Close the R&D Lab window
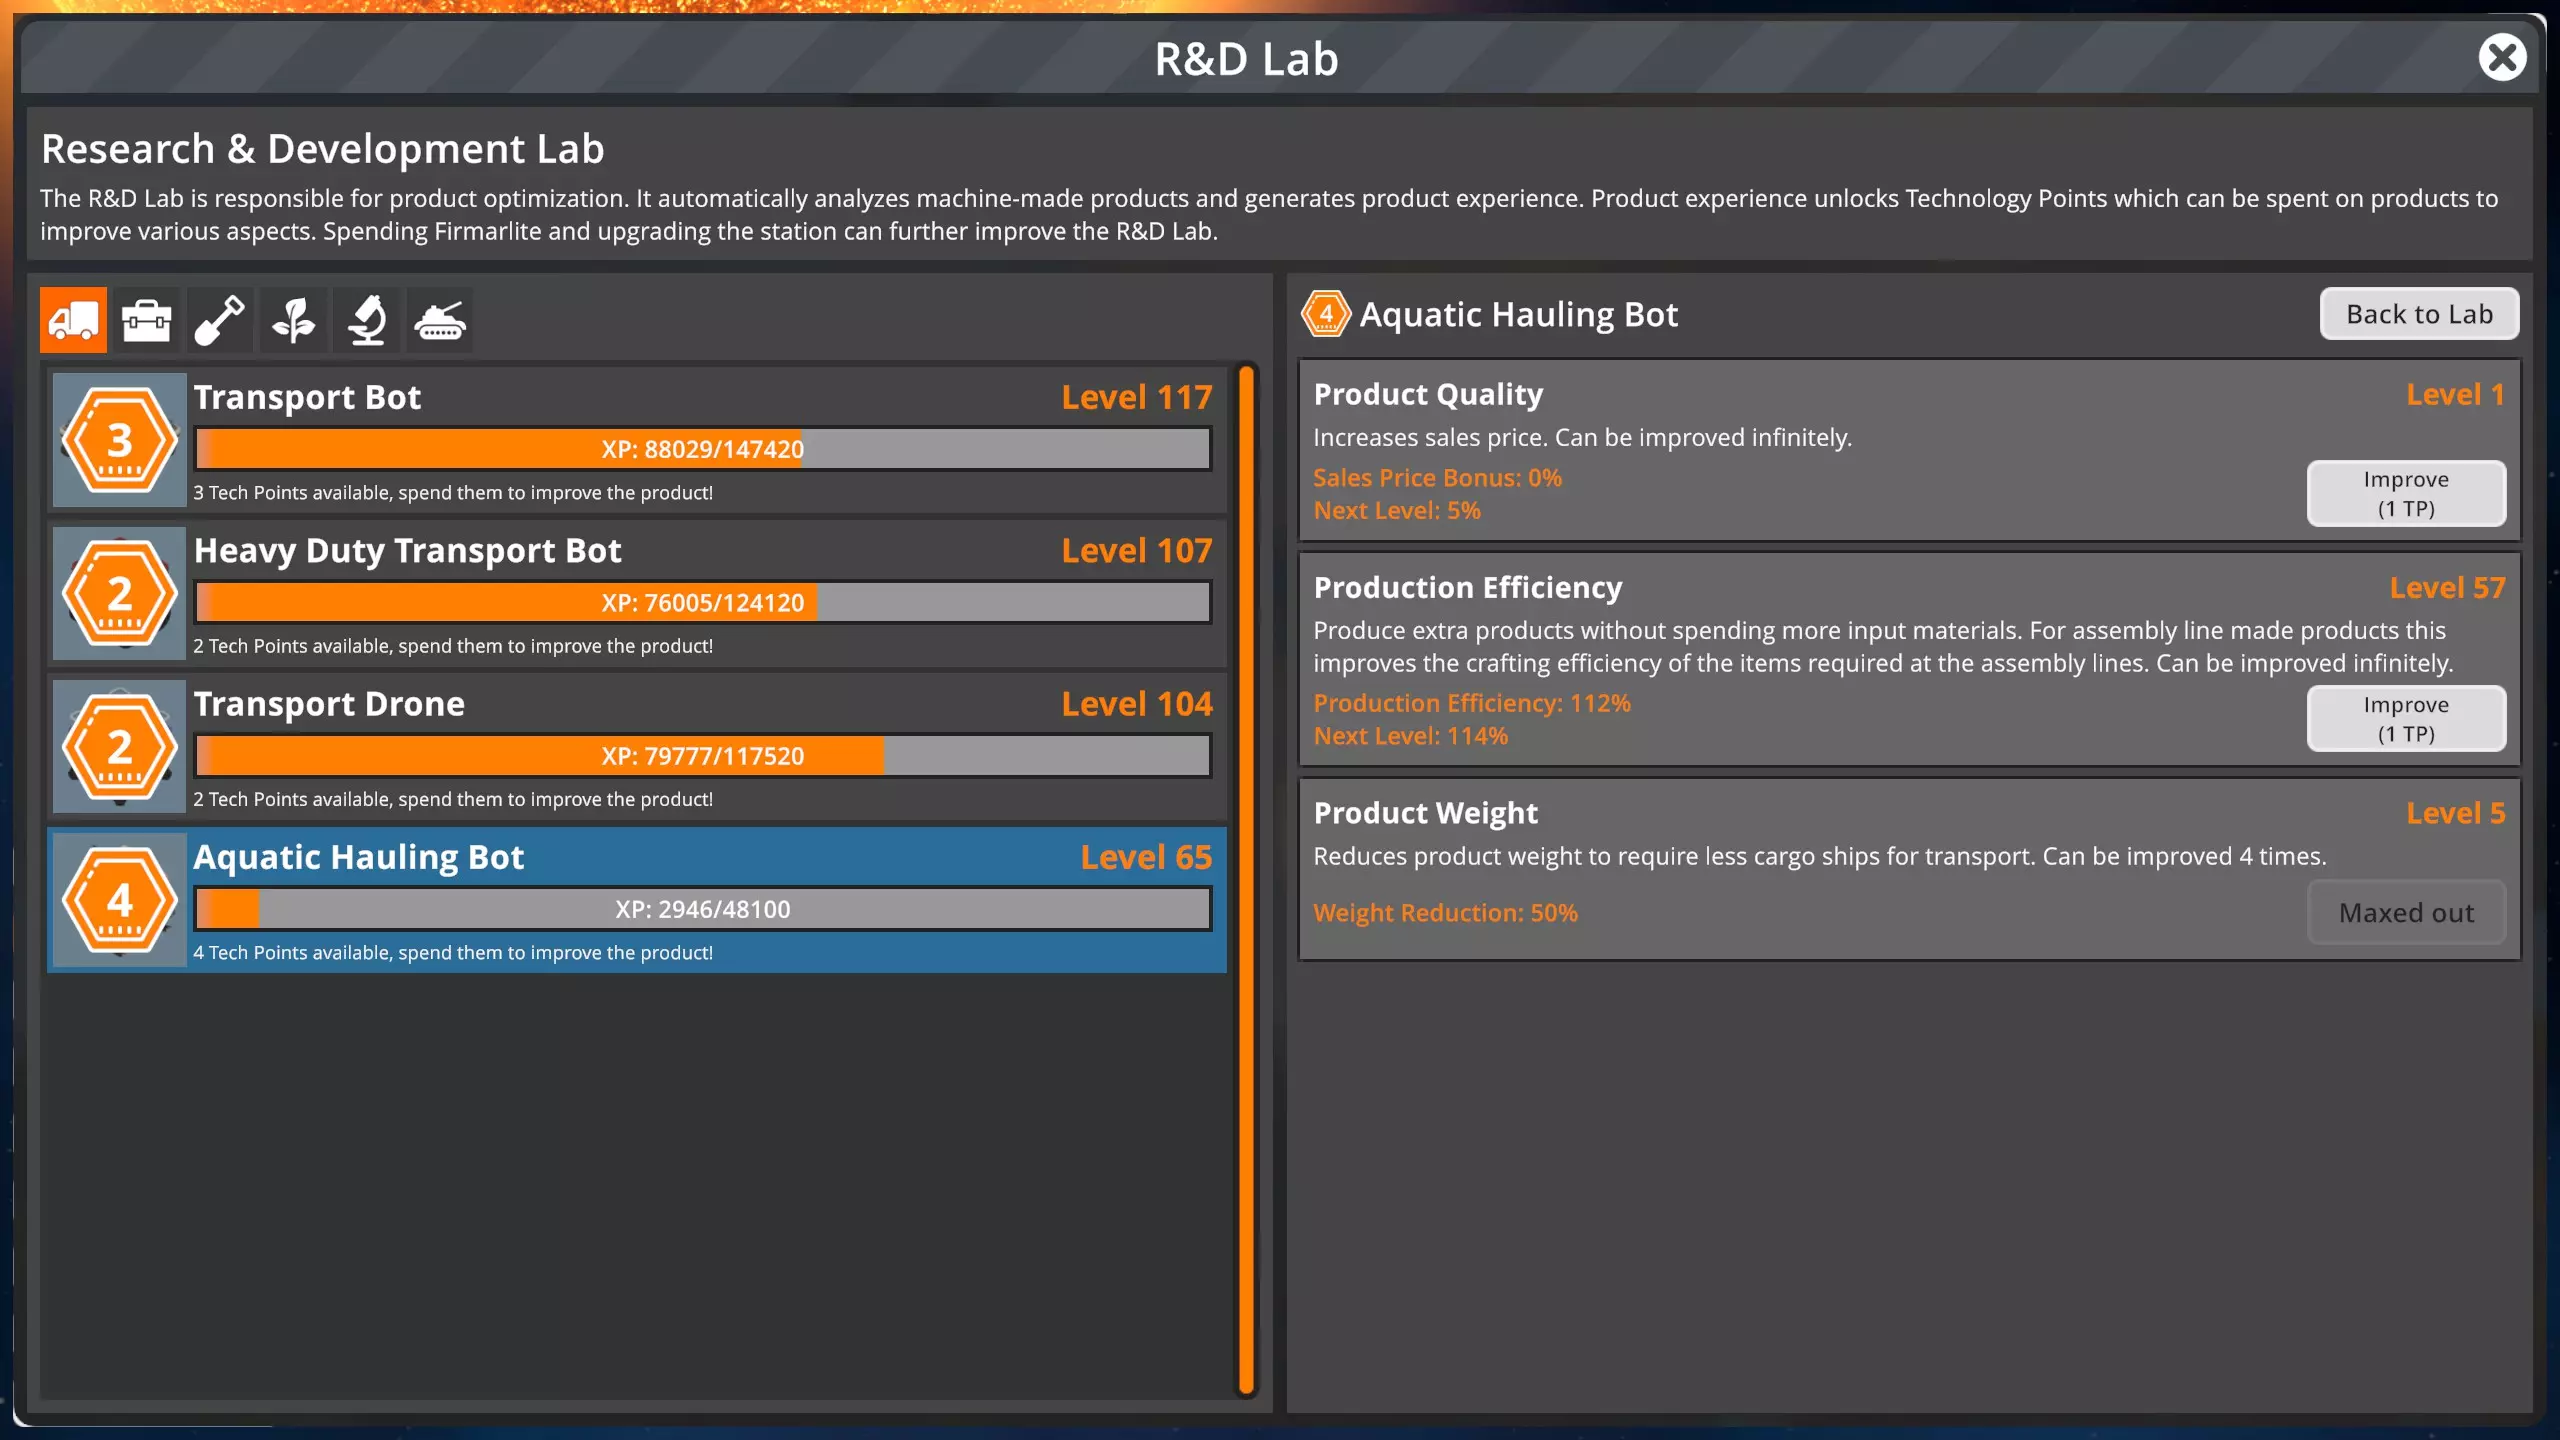Viewport: 2560px width, 1440px height. tap(2501, 58)
